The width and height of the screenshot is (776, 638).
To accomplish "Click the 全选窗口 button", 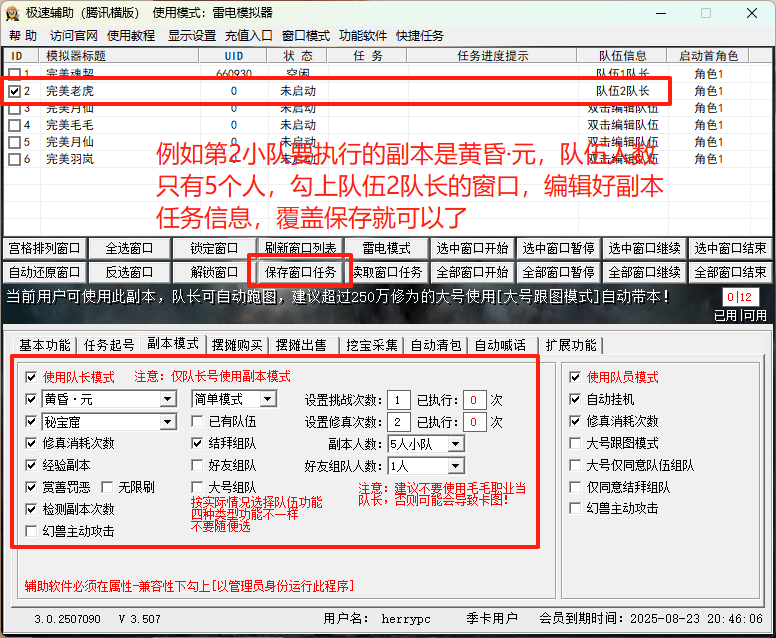I will (129, 248).
